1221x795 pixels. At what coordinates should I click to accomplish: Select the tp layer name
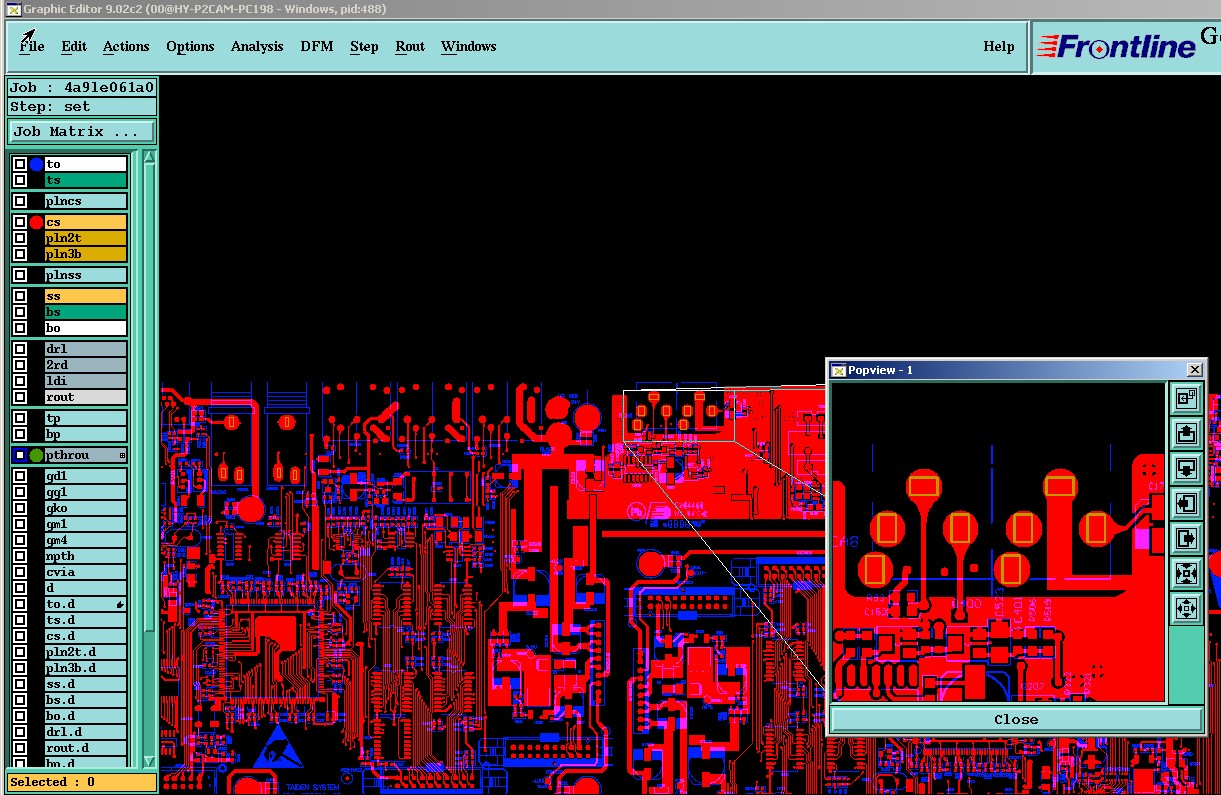coord(86,418)
